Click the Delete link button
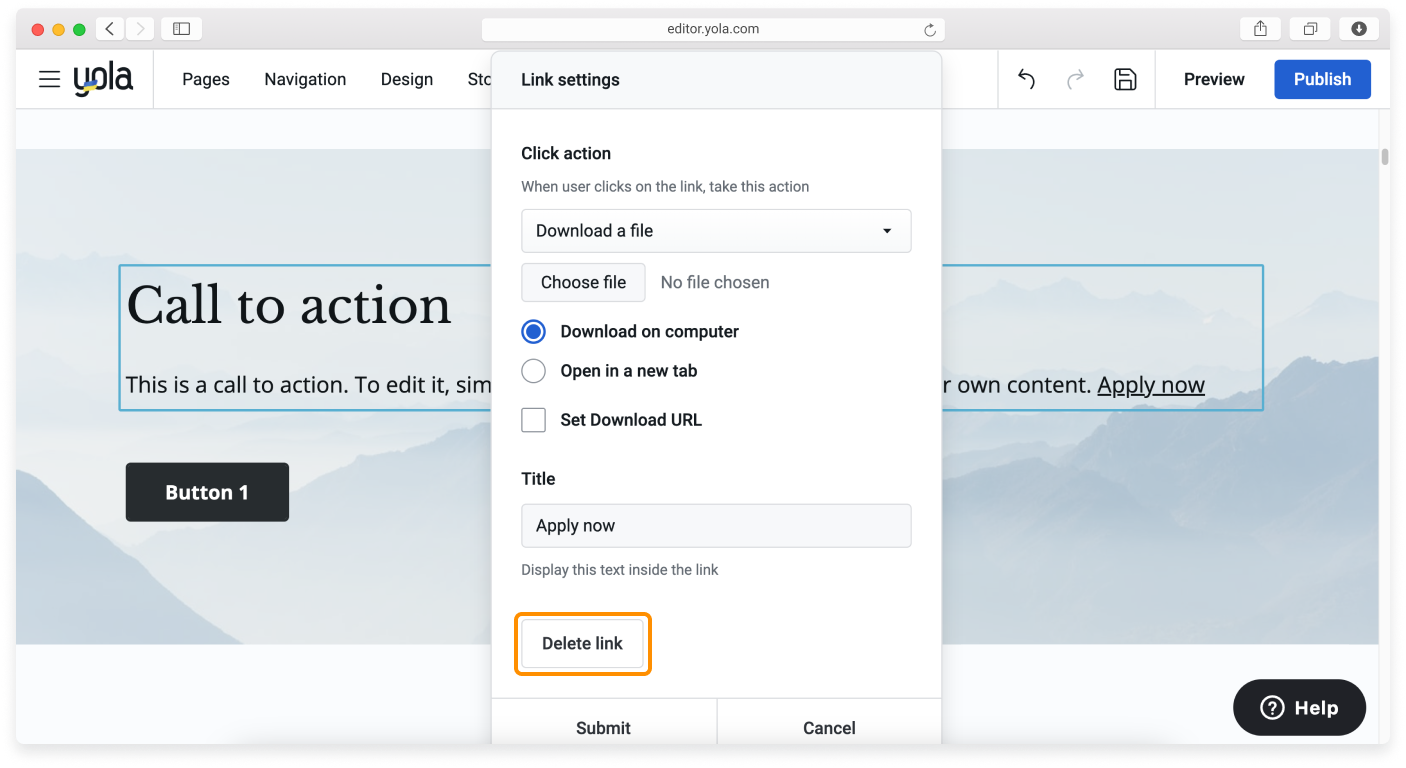This screenshot has height=768, width=1406. pos(583,643)
